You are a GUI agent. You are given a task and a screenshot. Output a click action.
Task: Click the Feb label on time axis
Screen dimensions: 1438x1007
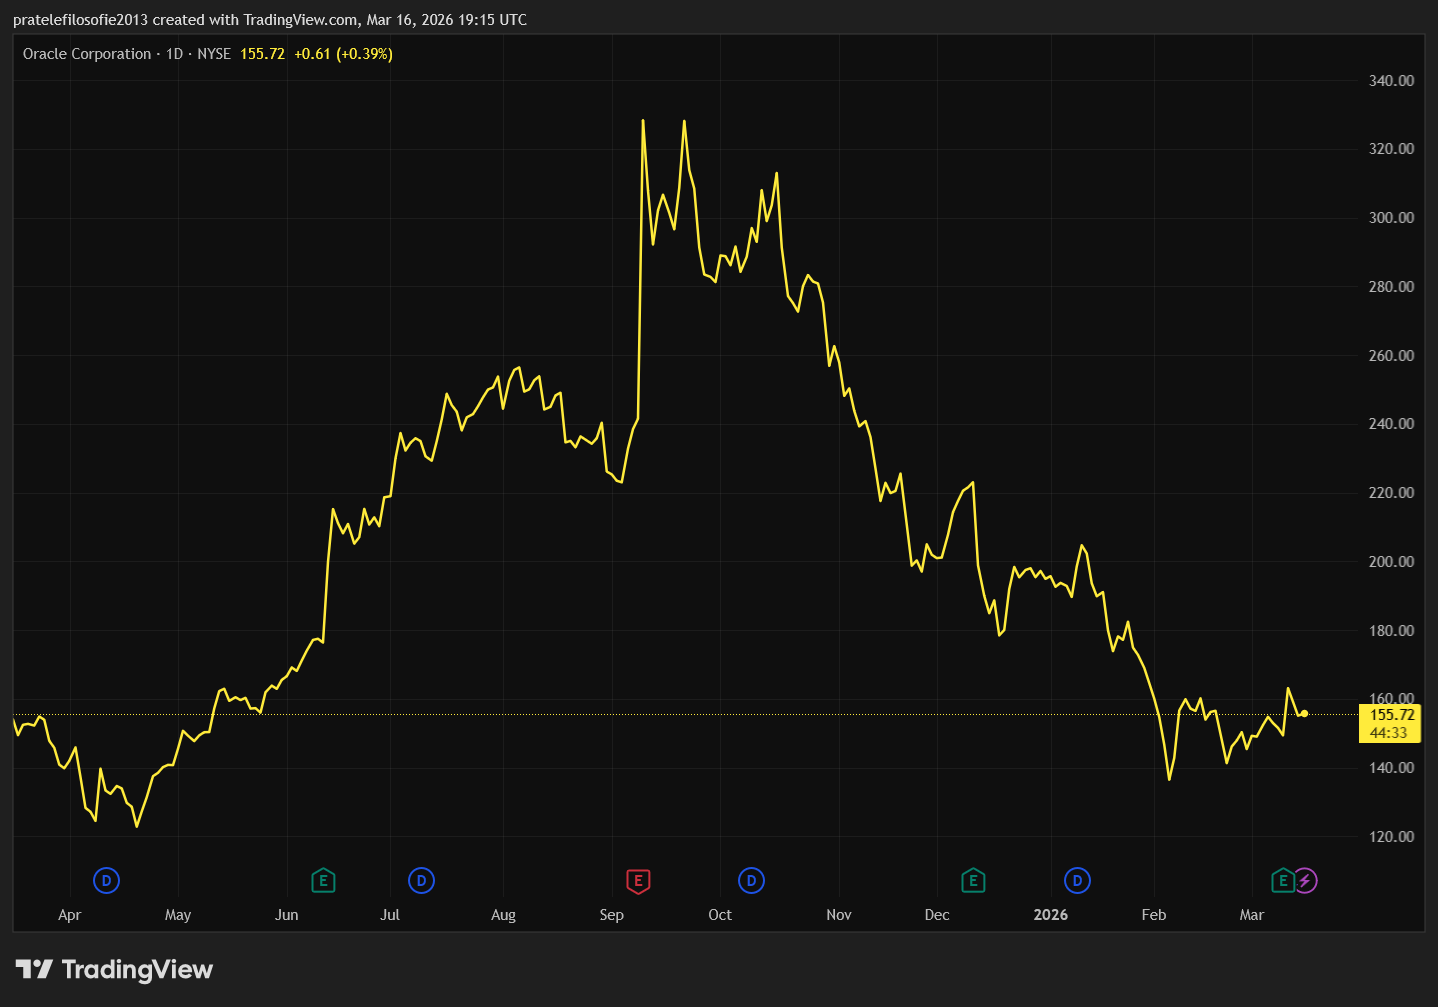(1154, 915)
